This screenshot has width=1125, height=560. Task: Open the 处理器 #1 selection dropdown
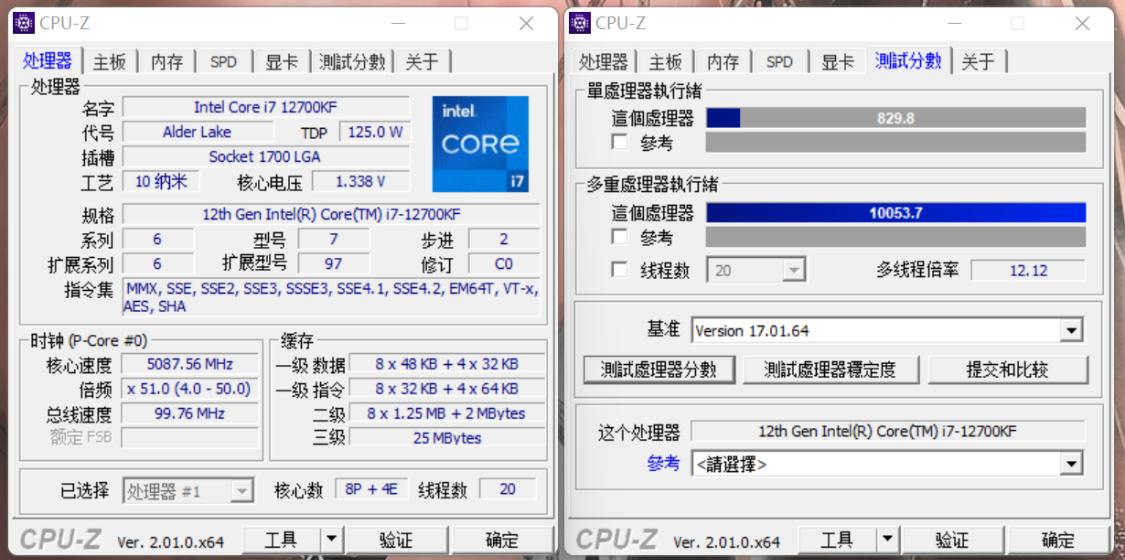point(188,491)
